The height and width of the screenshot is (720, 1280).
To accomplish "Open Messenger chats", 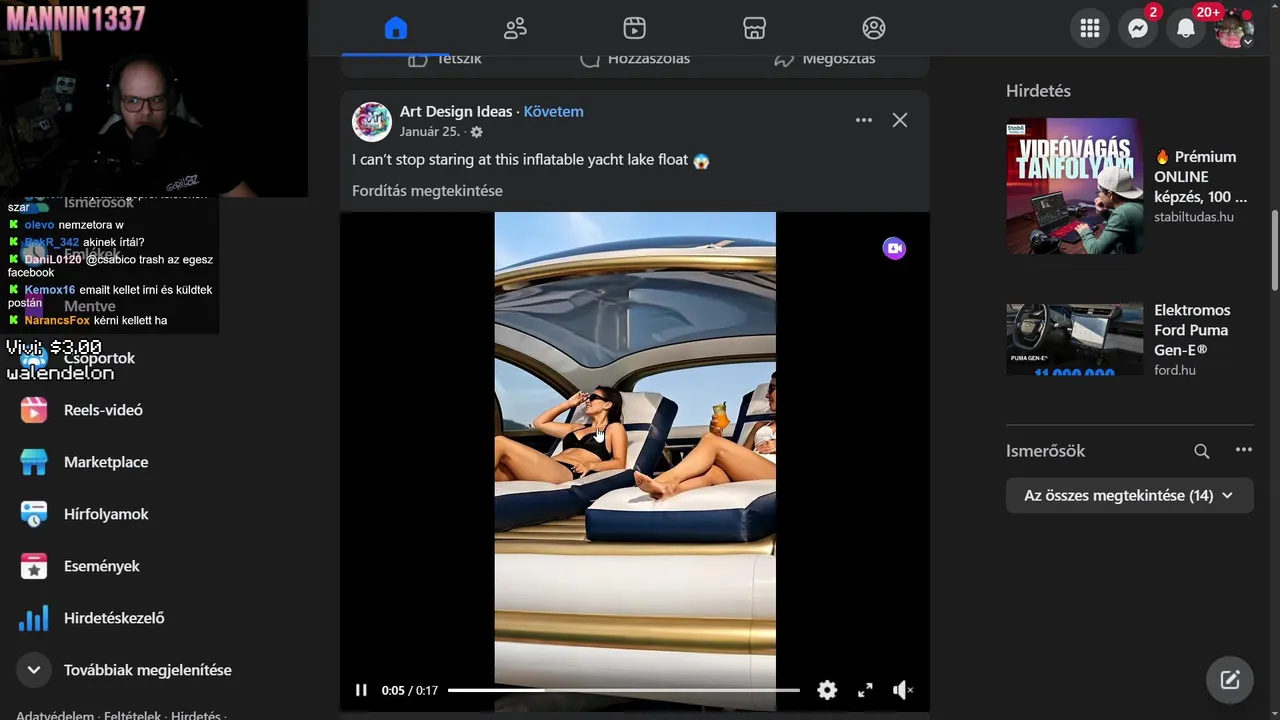I will 1137,29.
